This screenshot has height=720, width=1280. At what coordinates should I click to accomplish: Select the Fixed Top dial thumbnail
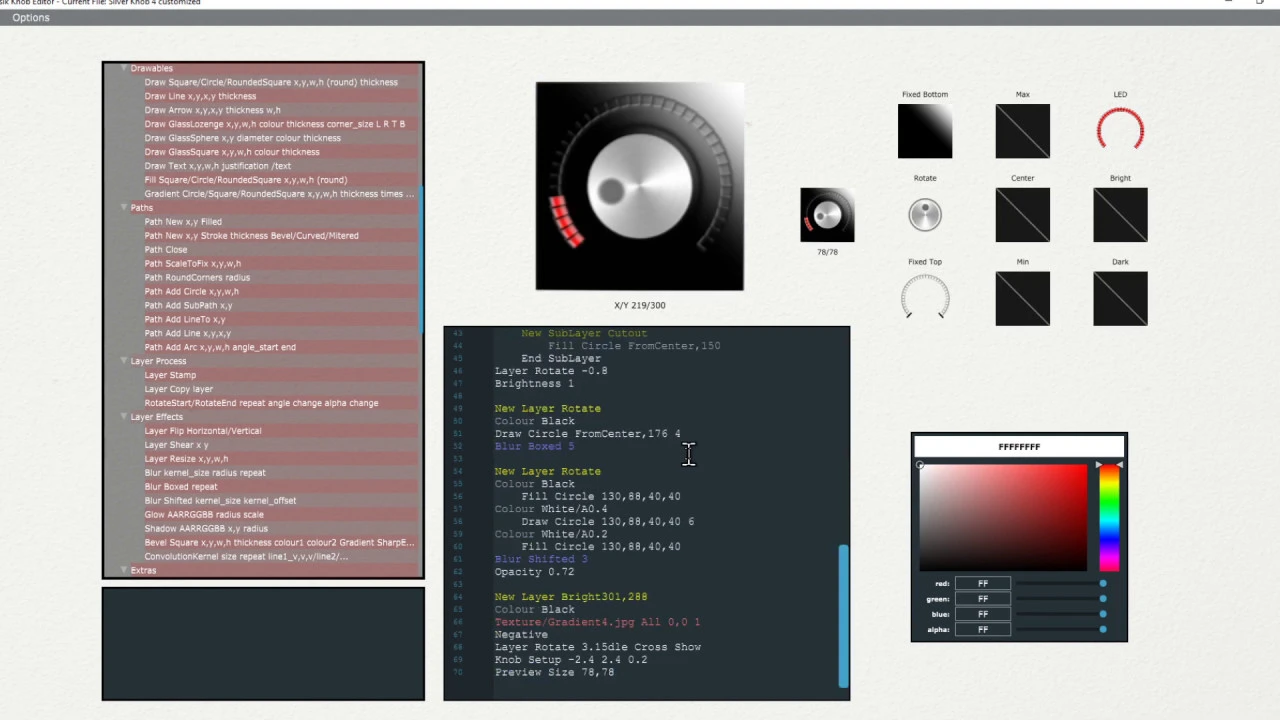click(925, 298)
